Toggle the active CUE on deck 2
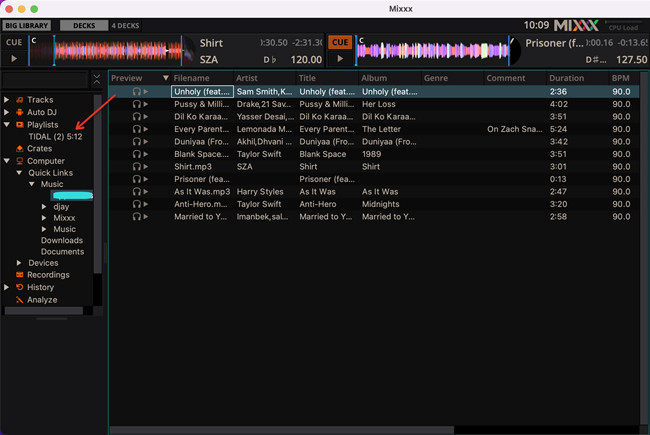The image size is (650, 435). (340, 42)
